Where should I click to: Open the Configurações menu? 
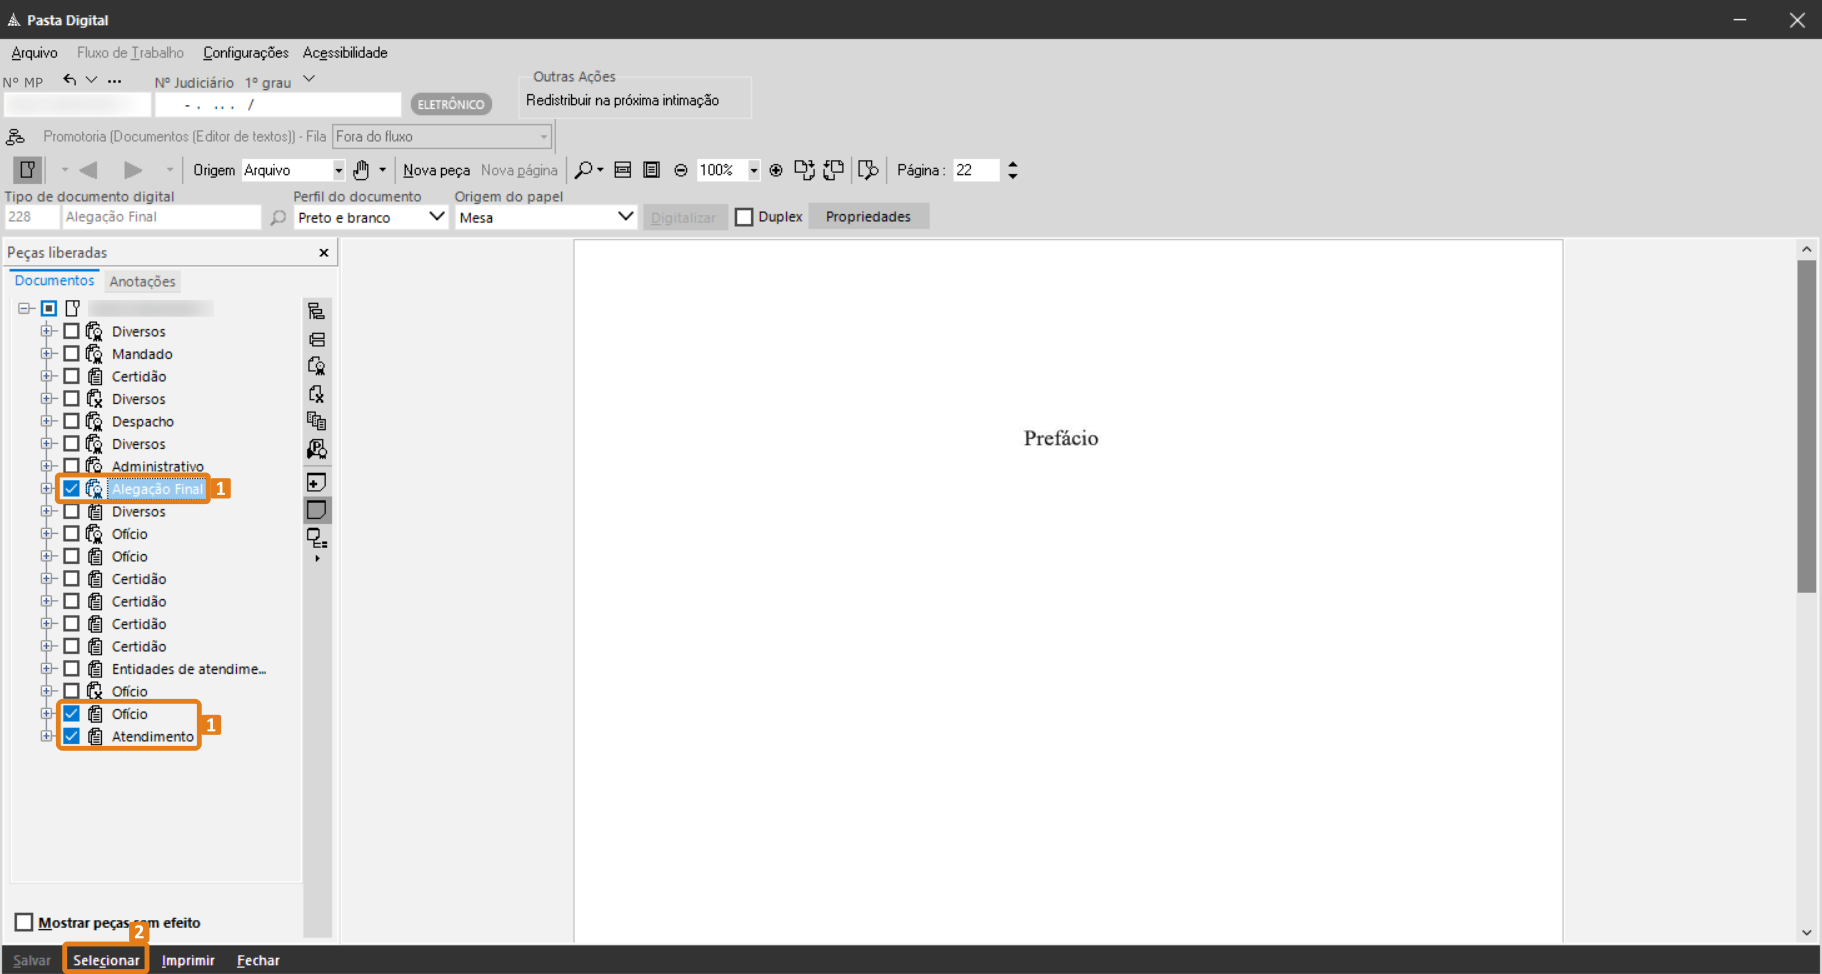(x=245, y=53)
